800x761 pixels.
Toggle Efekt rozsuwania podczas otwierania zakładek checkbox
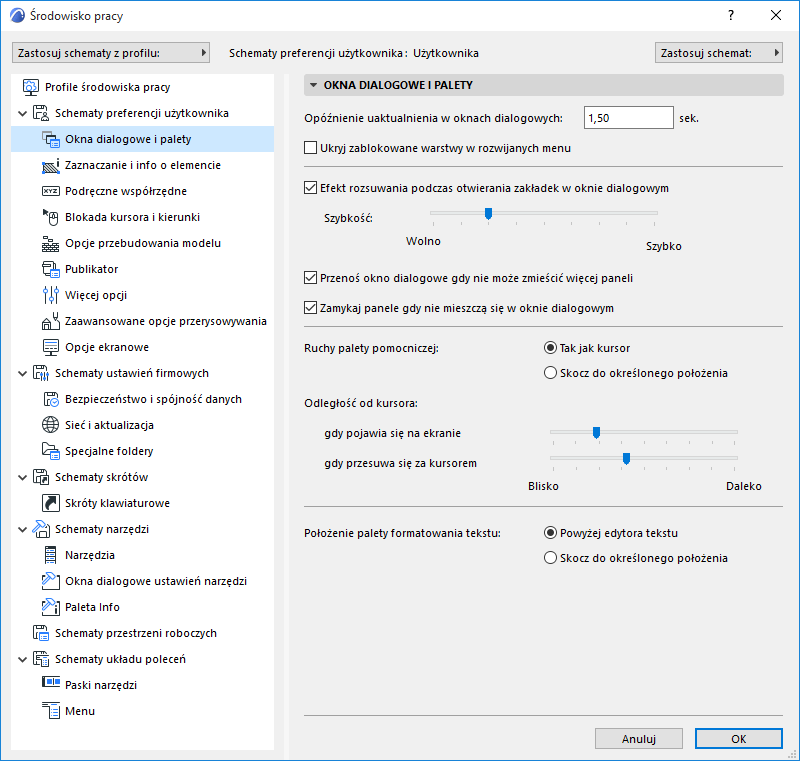310,188
